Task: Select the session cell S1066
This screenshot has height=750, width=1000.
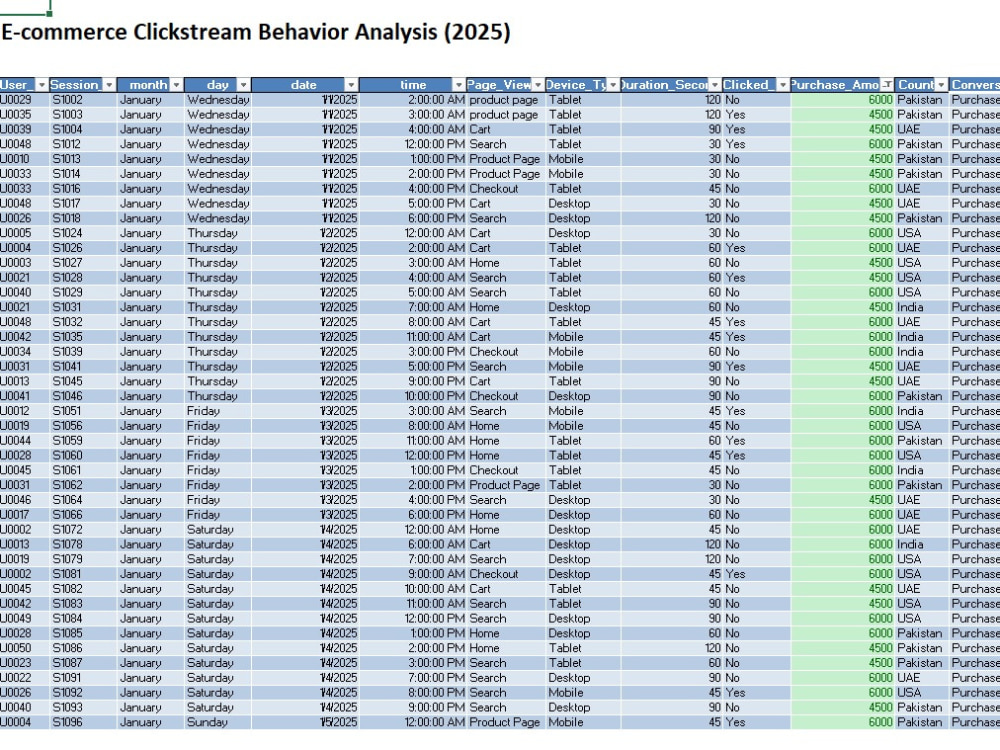Action: [84, 515]
